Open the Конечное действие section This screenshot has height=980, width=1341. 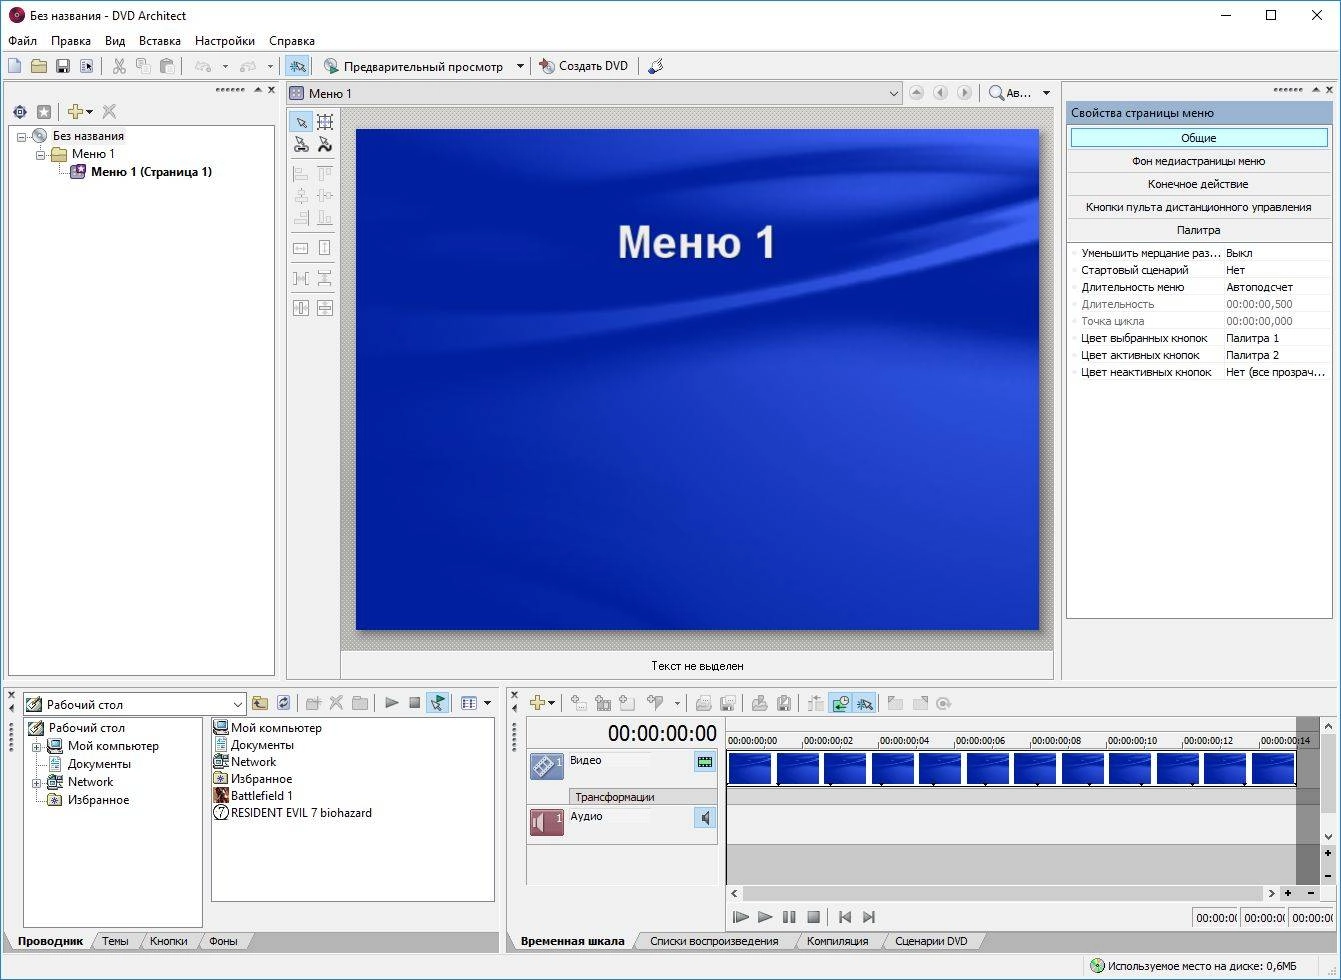(1198, 184)
